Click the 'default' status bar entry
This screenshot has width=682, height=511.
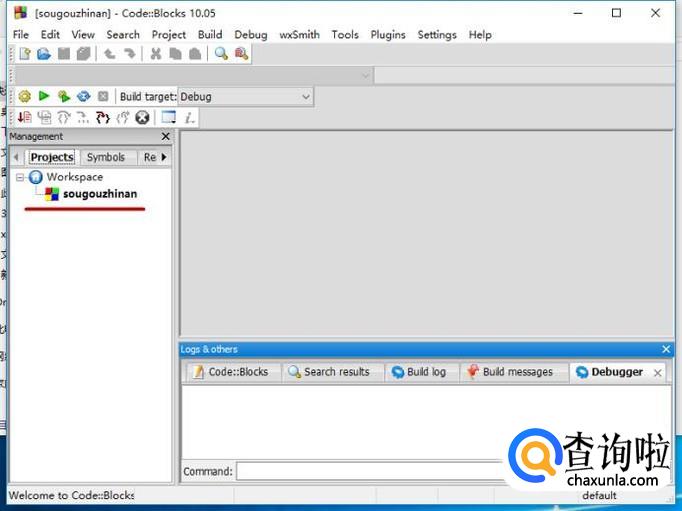599,495
